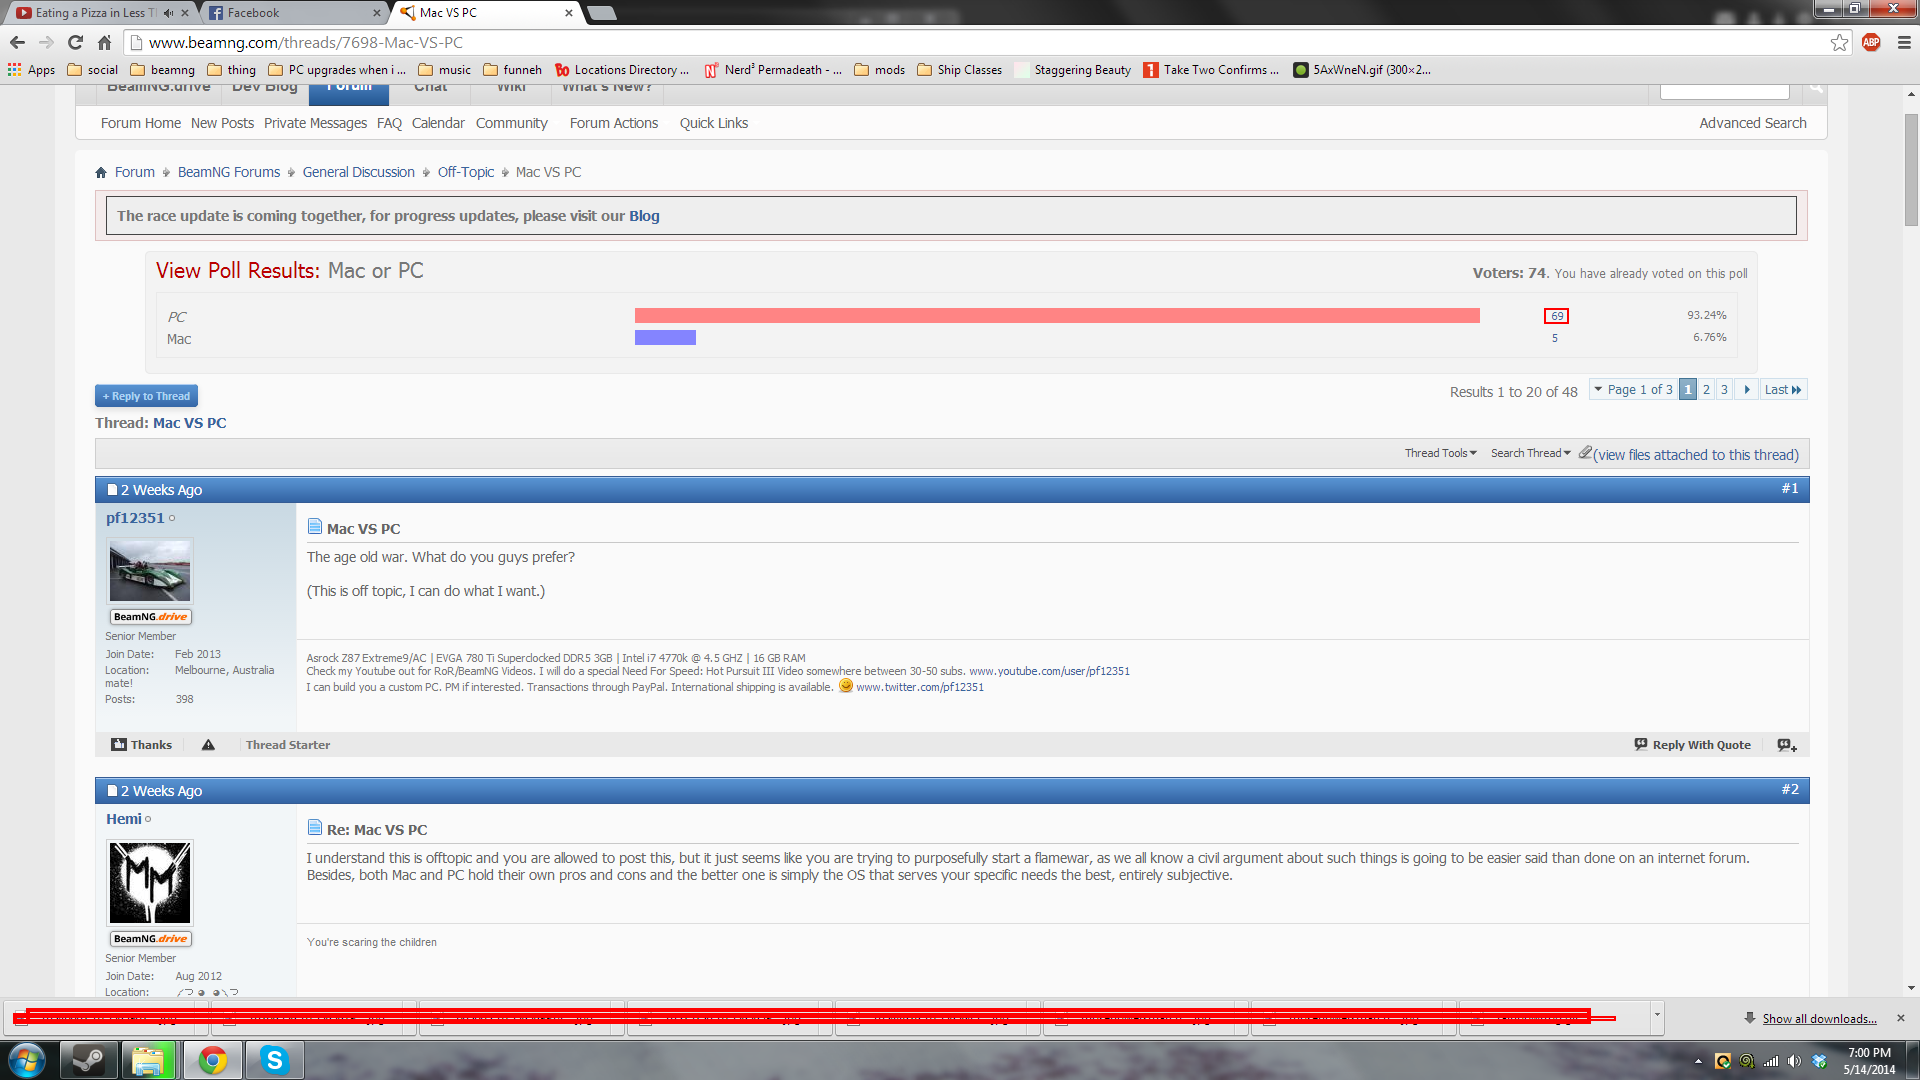This screenshot has width=1920, height=1080.
Task: Open Windows Explorer from the taskbar
Action: click(x=148, y=1060)
